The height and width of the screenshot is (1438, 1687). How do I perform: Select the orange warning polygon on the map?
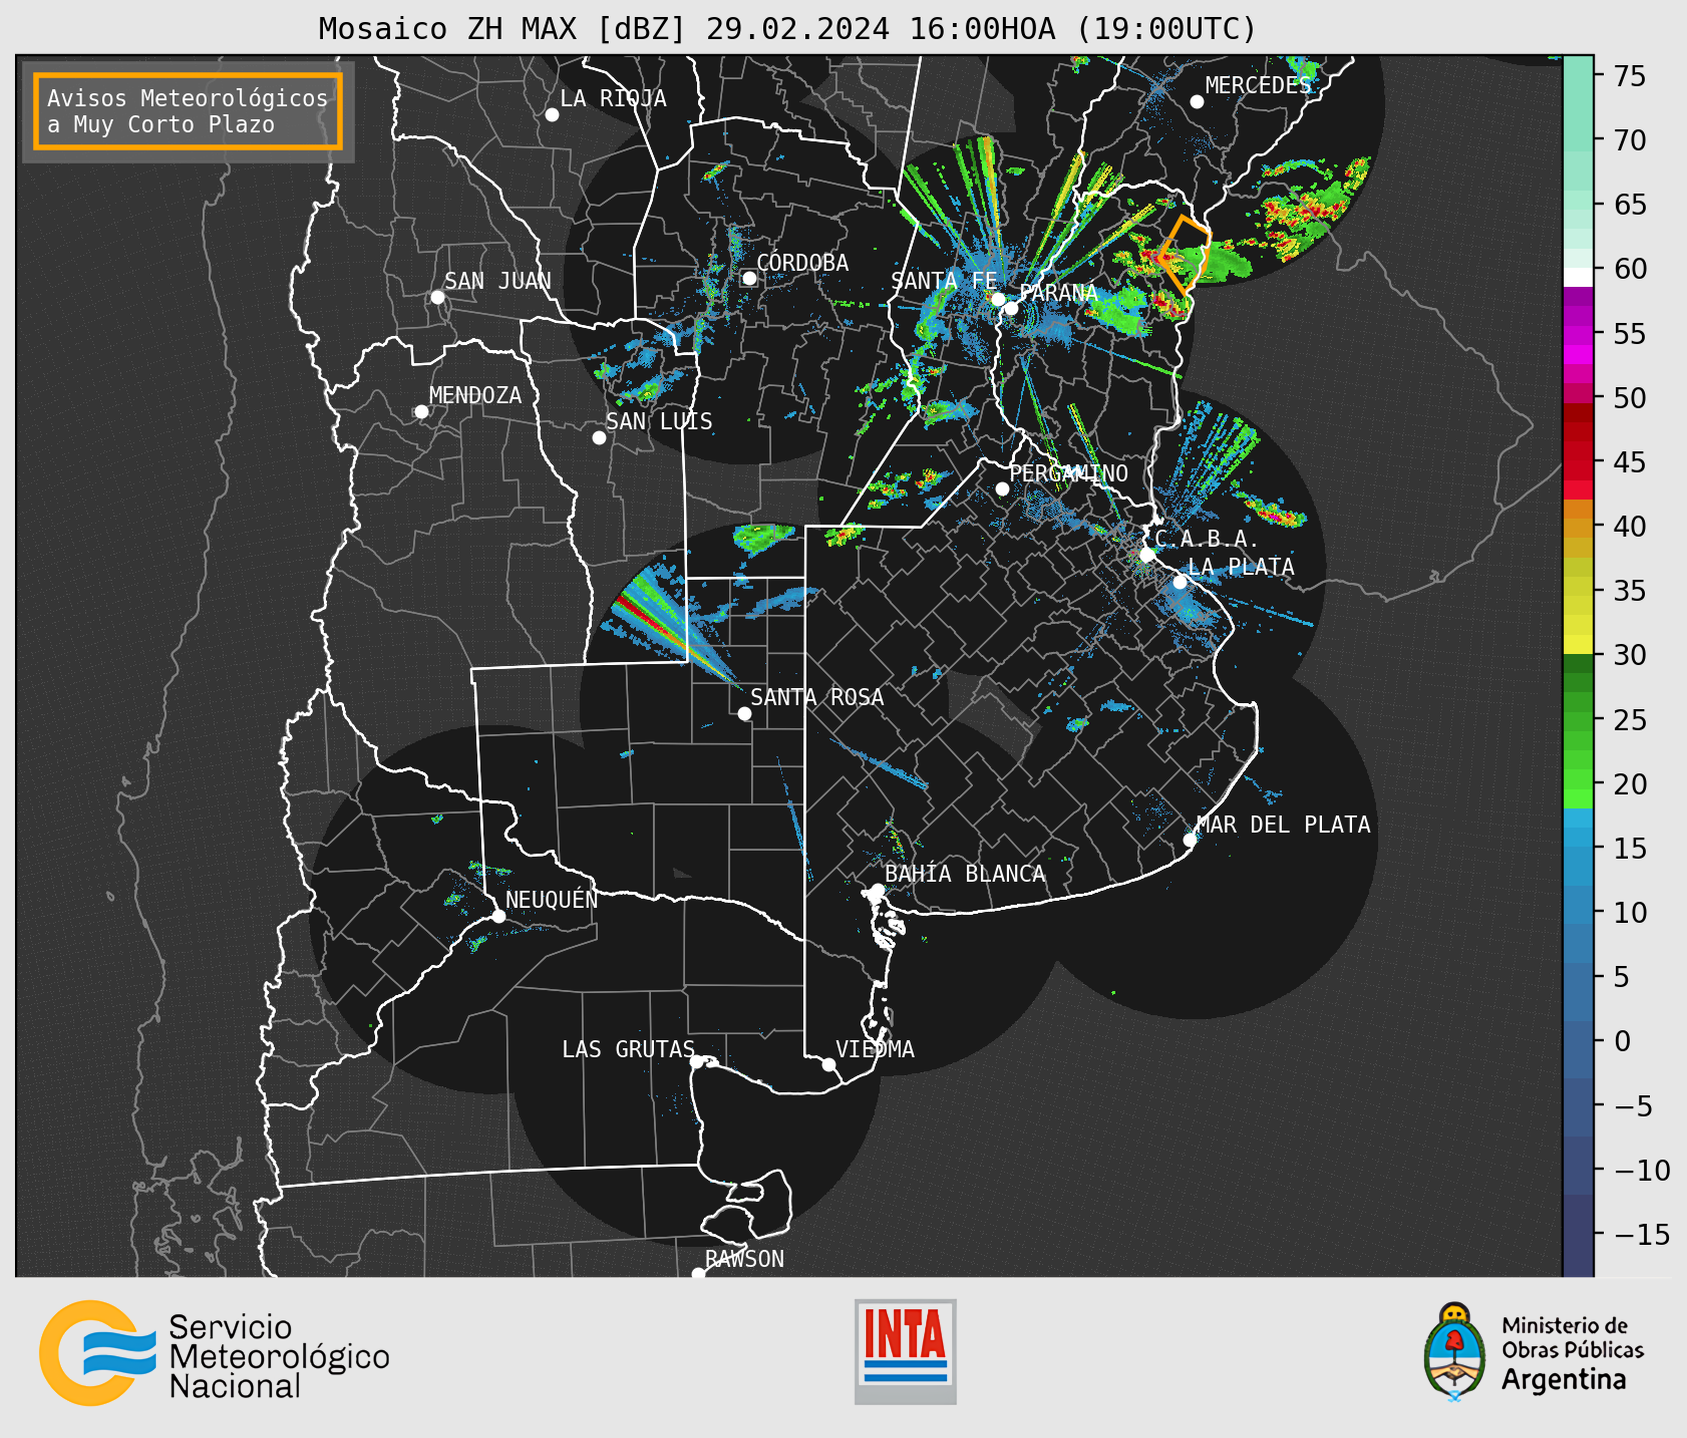1186,255
